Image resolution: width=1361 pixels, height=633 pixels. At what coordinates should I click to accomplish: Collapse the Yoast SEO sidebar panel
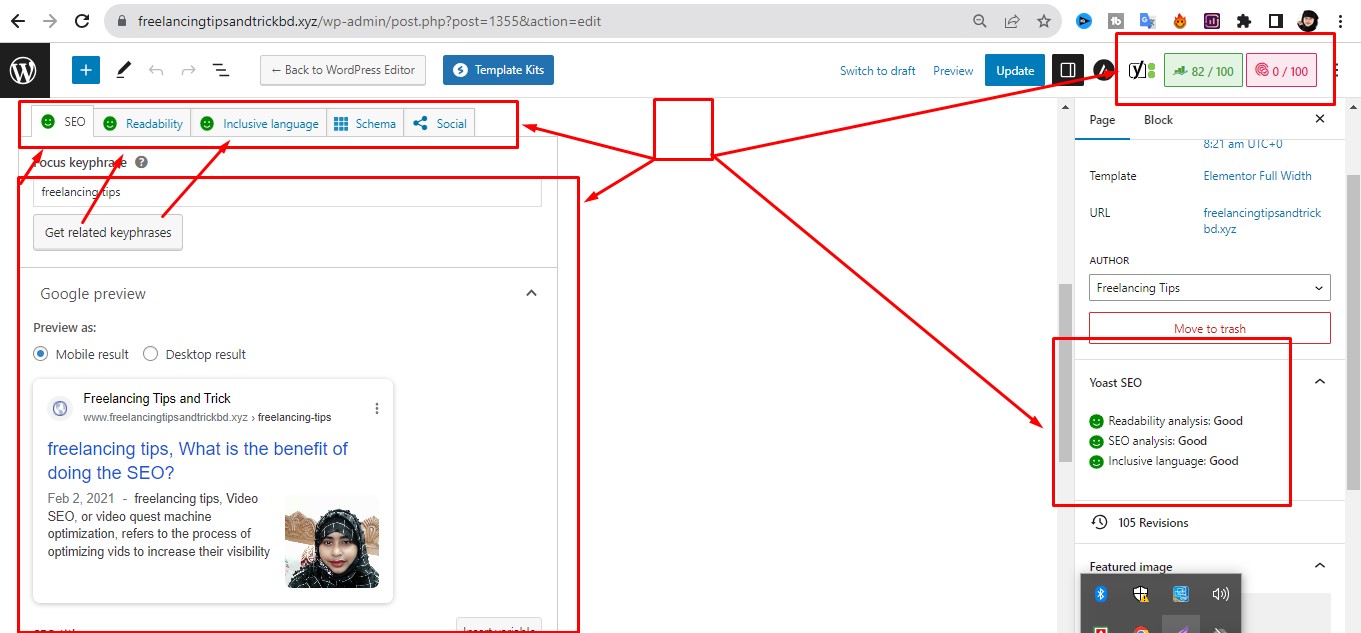click(x=1319, y=382)
